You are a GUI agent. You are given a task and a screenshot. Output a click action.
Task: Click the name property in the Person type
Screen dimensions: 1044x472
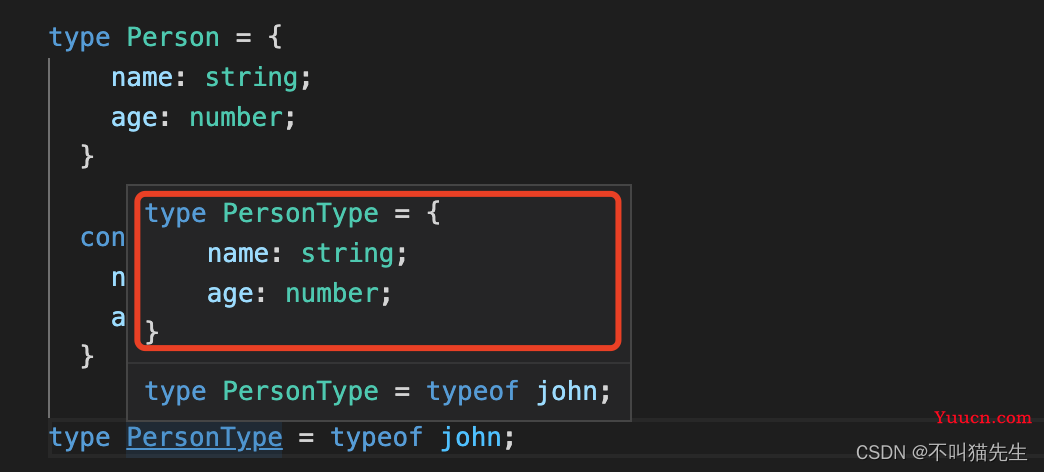tap(142, 78)
